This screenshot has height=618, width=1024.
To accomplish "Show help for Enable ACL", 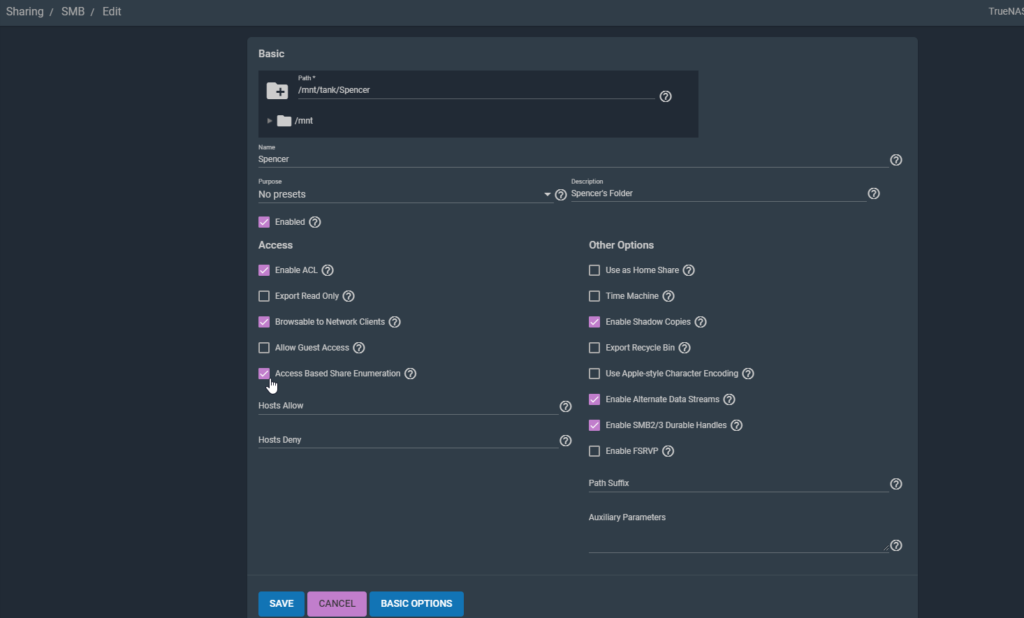I will click(x=328, y=270).
